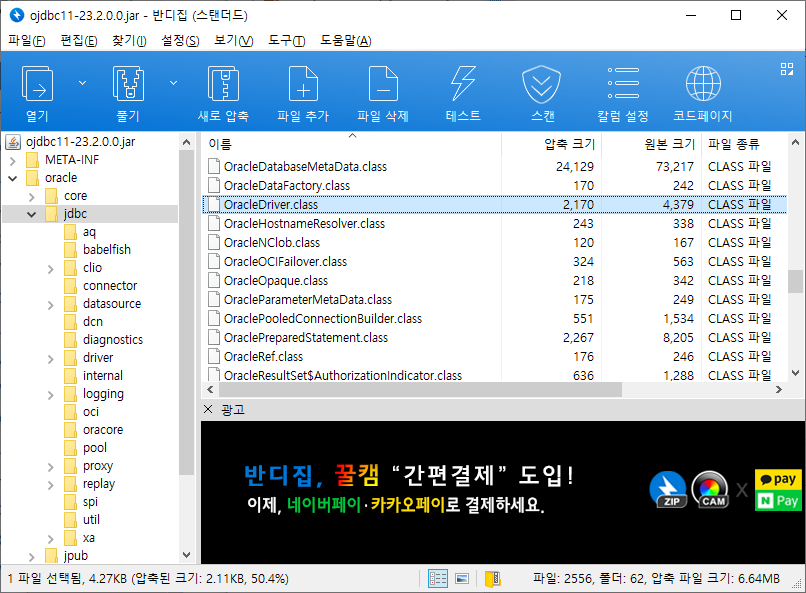This screenshot has height=593, width=806.
Task: Select the oracore folder in tree
Action: [x=103, y=430]
